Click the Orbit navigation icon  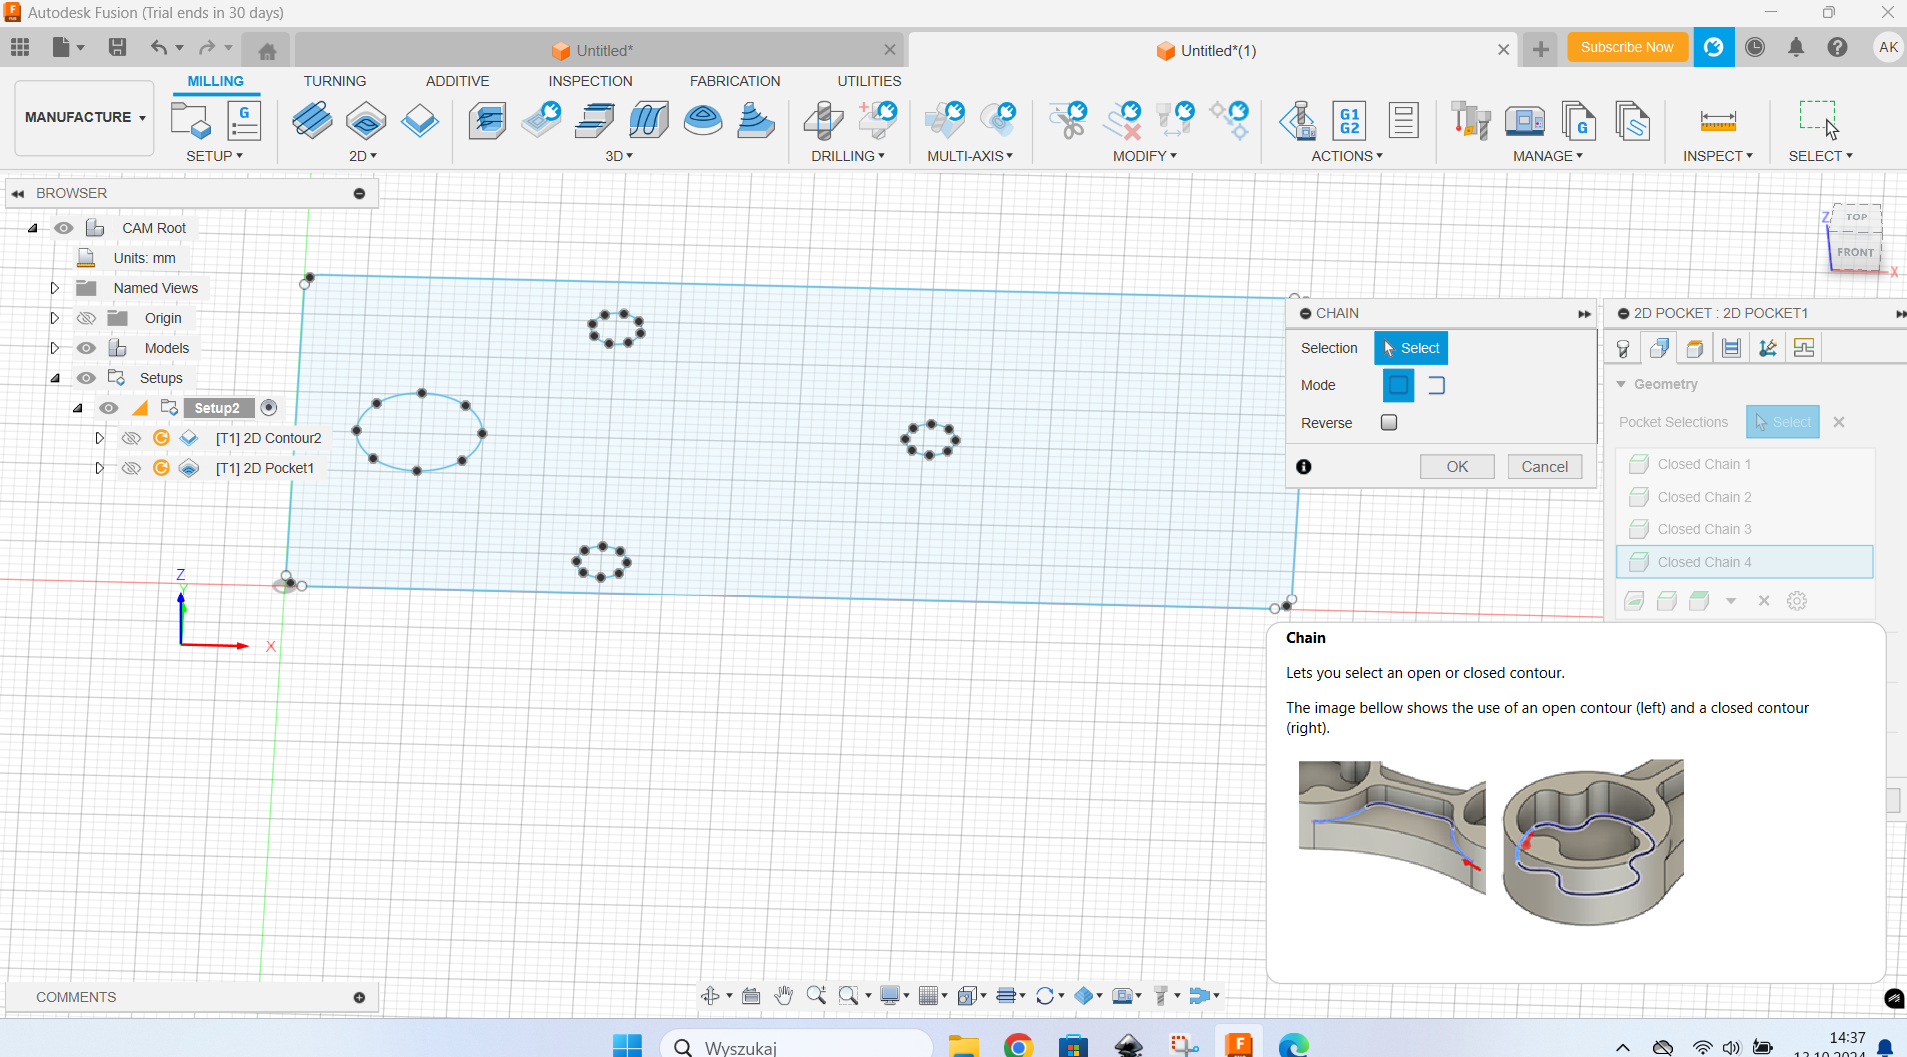pyautogui.click(x=710, y=995)
